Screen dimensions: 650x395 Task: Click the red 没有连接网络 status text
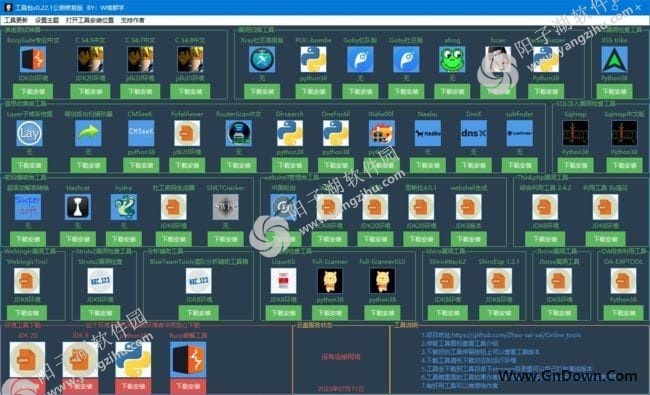click(x=341, y=356)
